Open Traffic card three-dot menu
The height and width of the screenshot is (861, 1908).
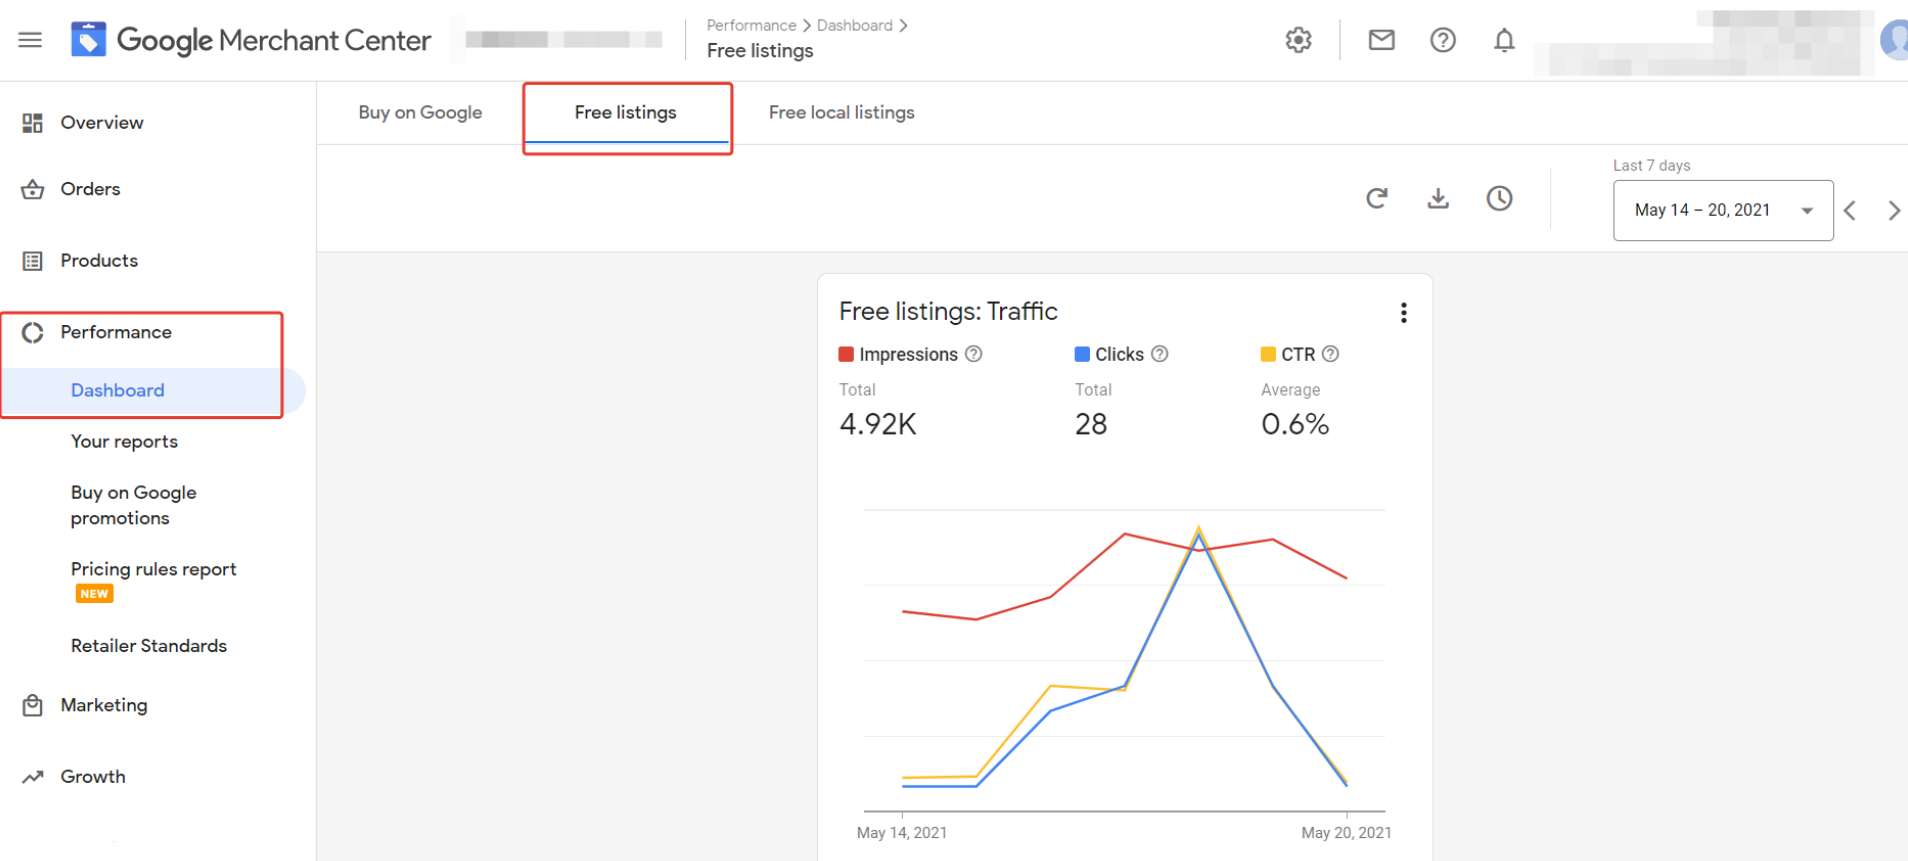coord(1404,313)
